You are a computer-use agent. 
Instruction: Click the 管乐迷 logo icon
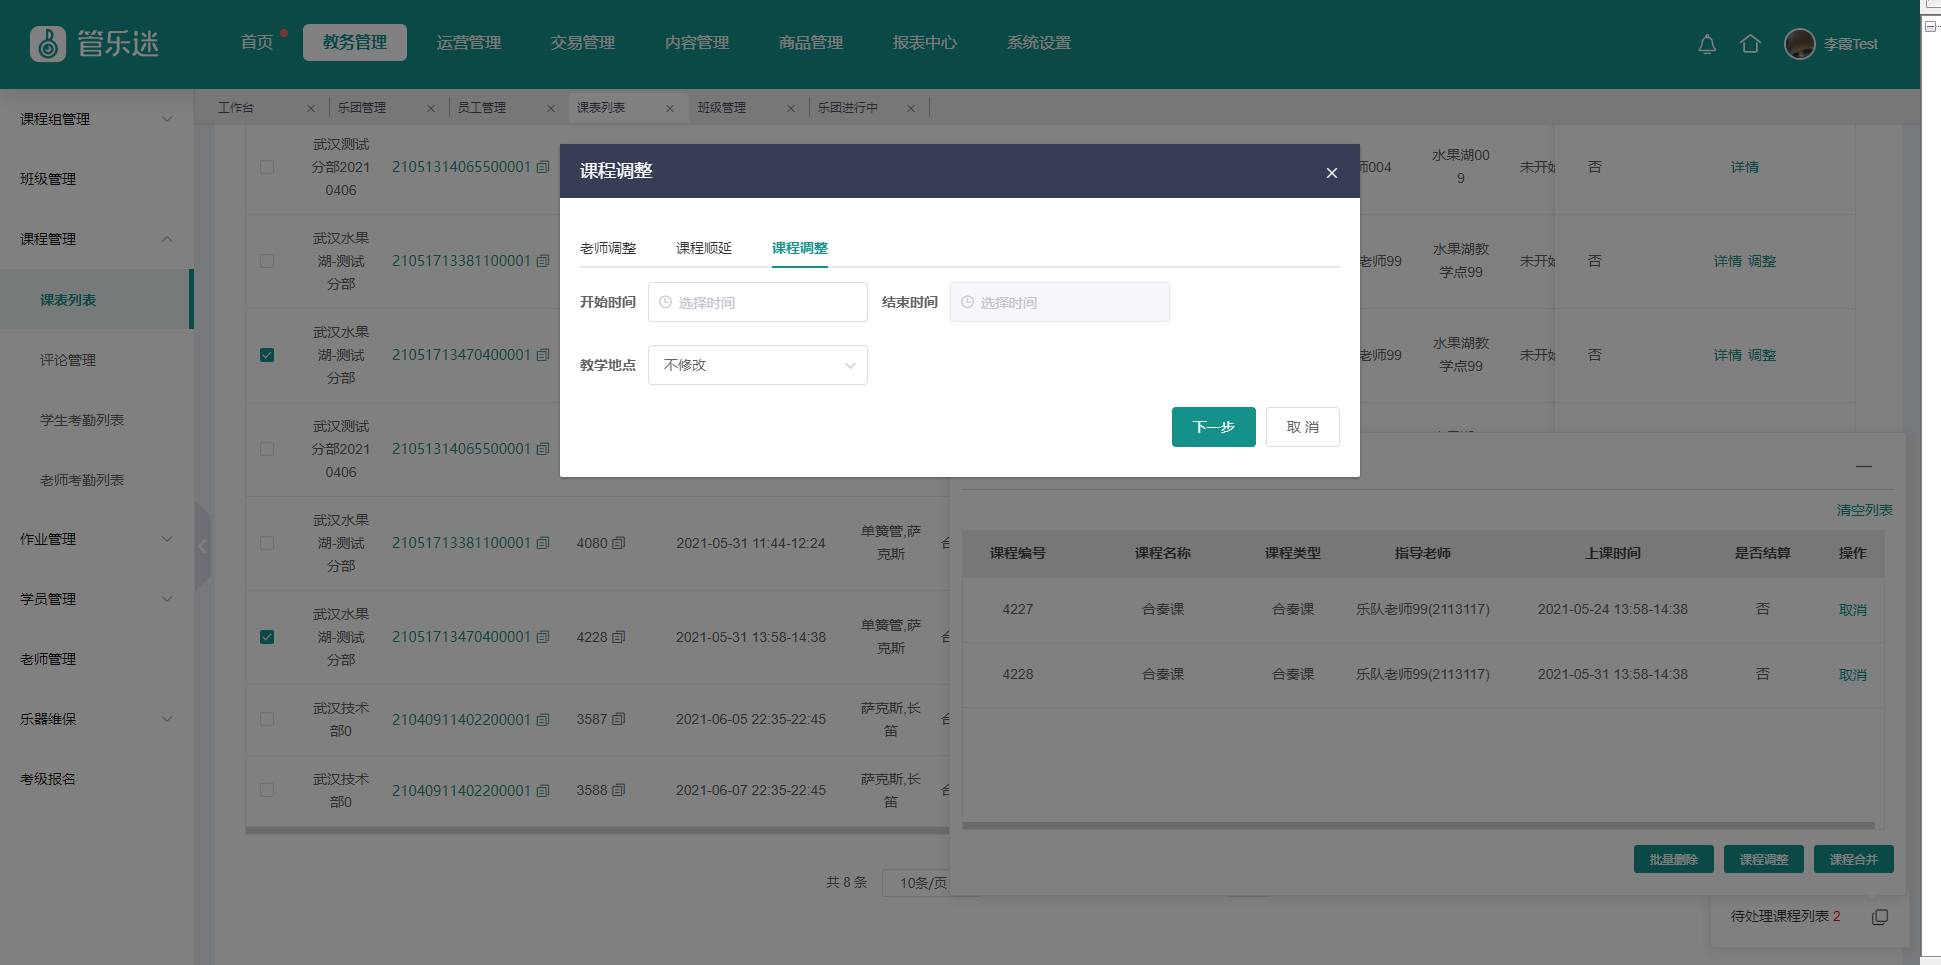[48, 44]
